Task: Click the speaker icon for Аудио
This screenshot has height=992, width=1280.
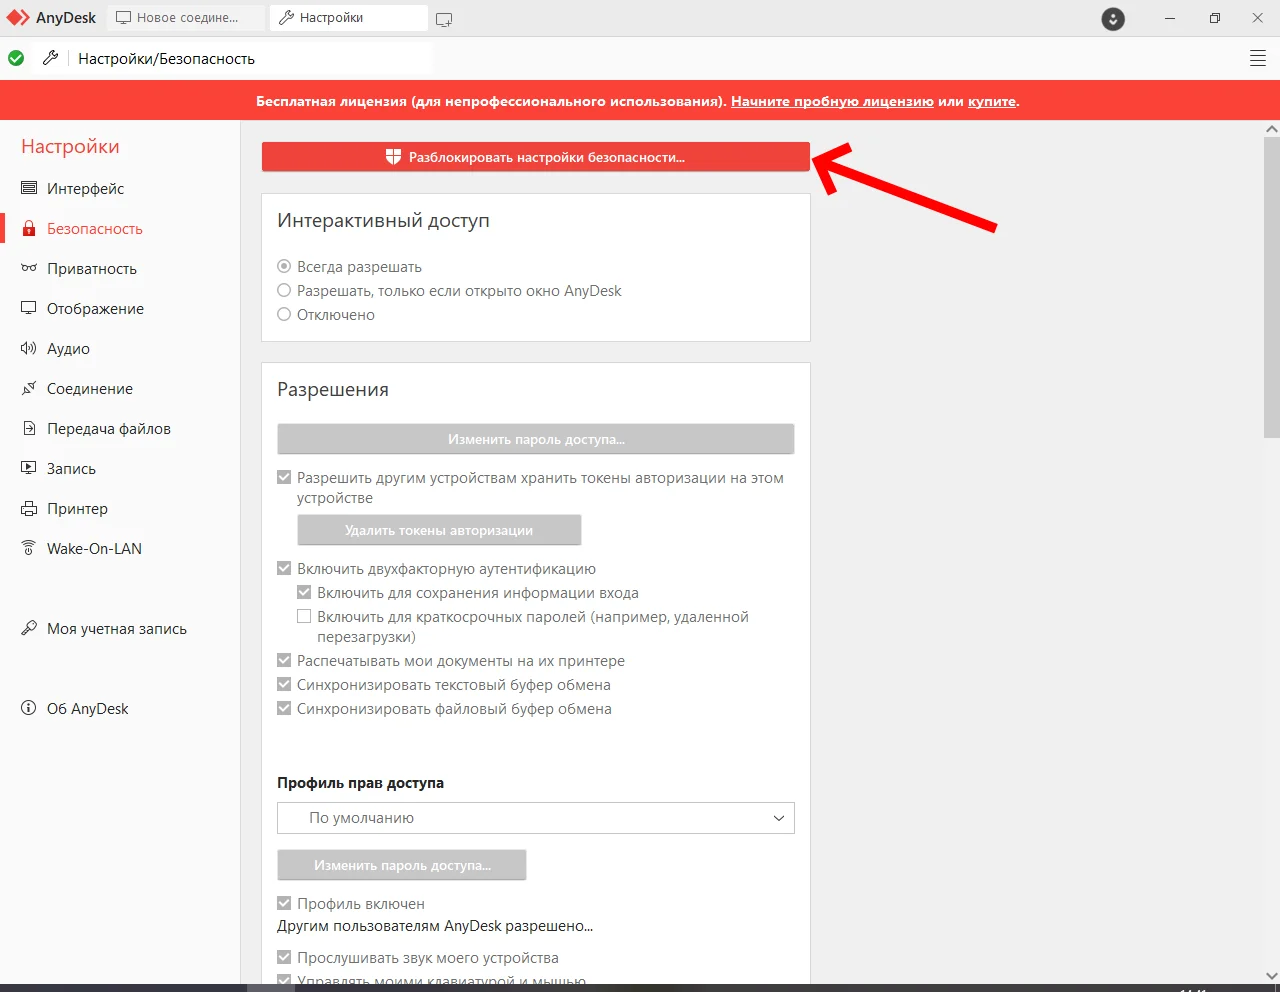Action: tap(29, 348)
